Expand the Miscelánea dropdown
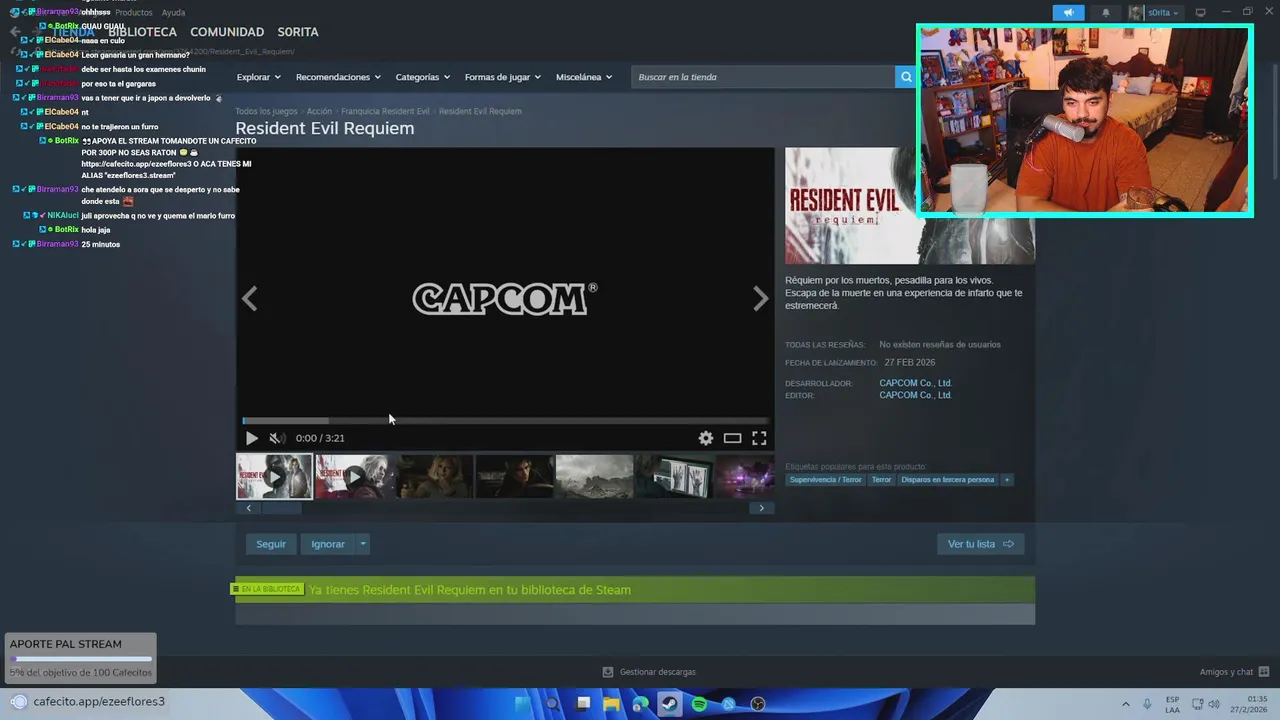Viewport: 1280px width, 720px height. click(x=584, y=77)
